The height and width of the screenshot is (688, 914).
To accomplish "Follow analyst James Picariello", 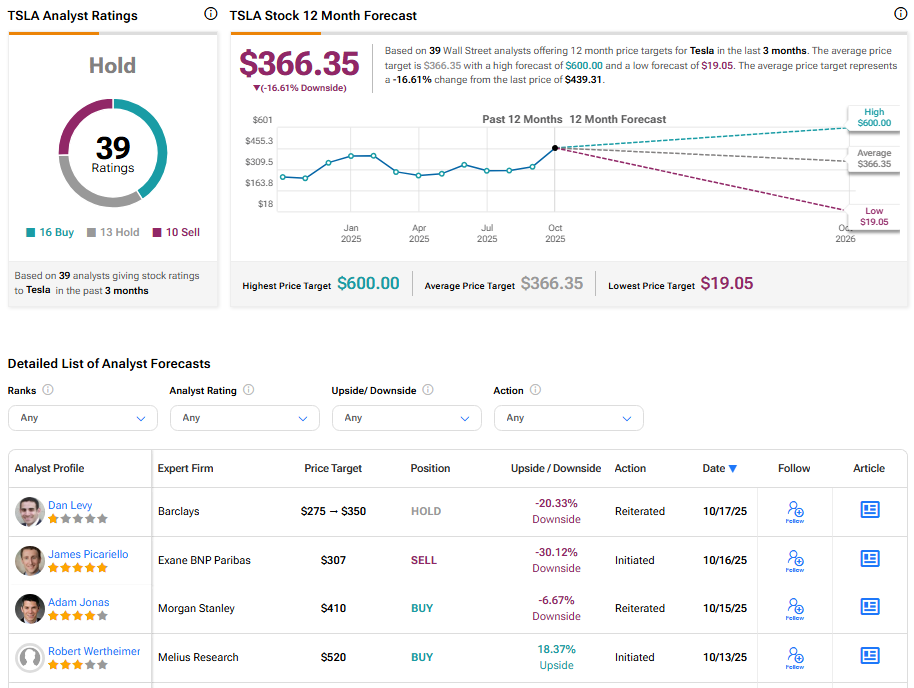I will 795,560.
